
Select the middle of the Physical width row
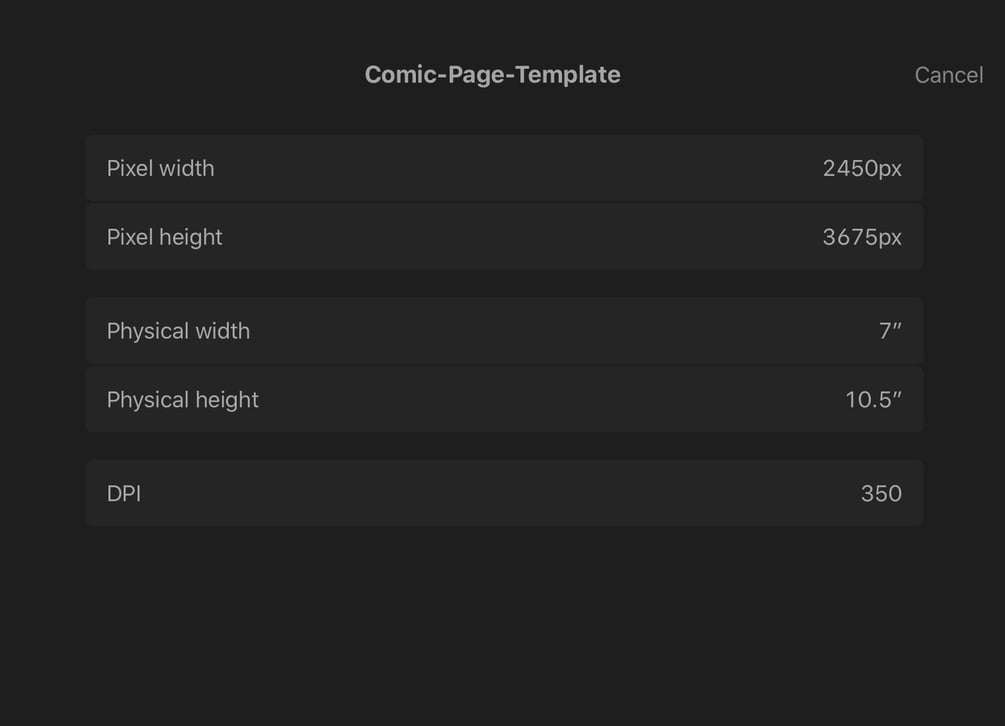pos(504,331)
